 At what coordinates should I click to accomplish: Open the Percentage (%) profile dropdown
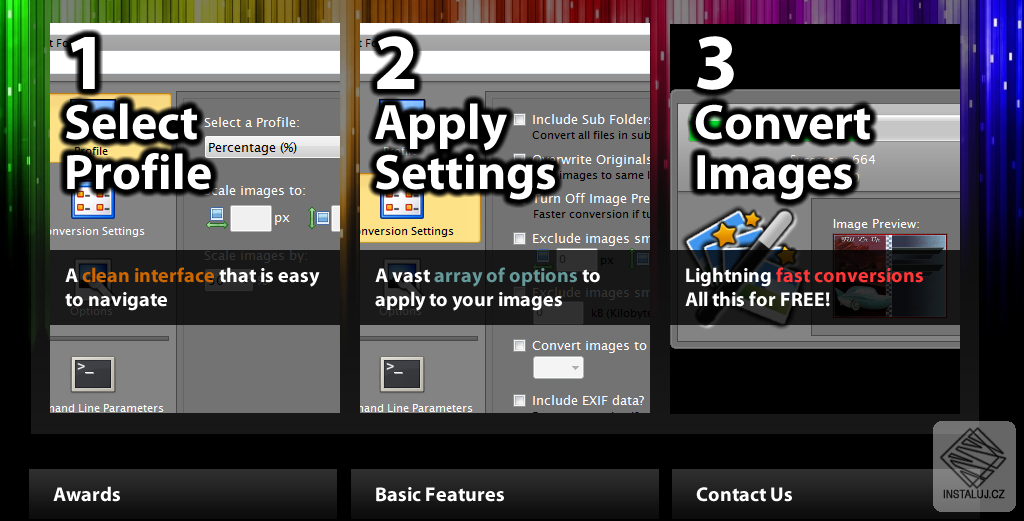[272, 148]
